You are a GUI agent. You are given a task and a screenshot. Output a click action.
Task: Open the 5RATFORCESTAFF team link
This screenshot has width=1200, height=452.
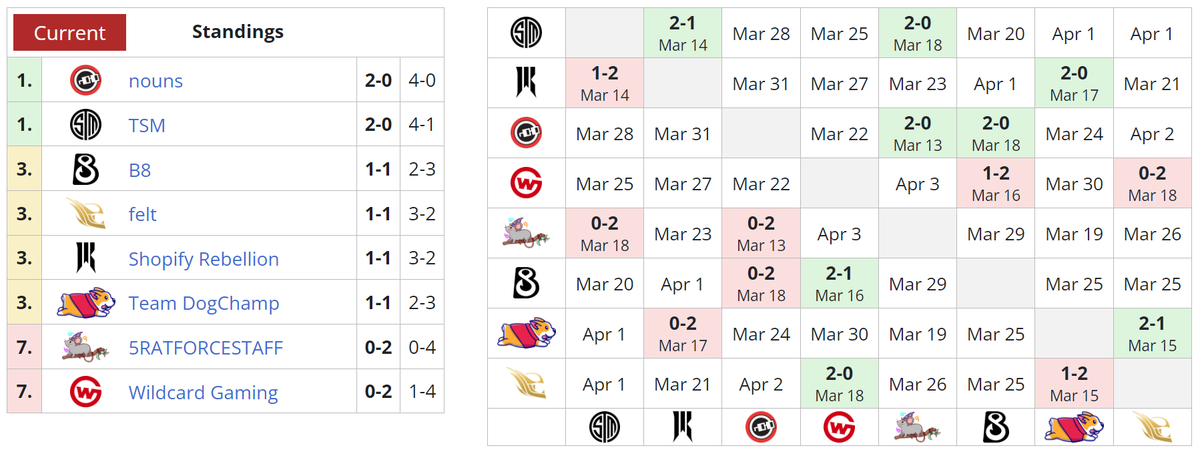tap(205, 348)
